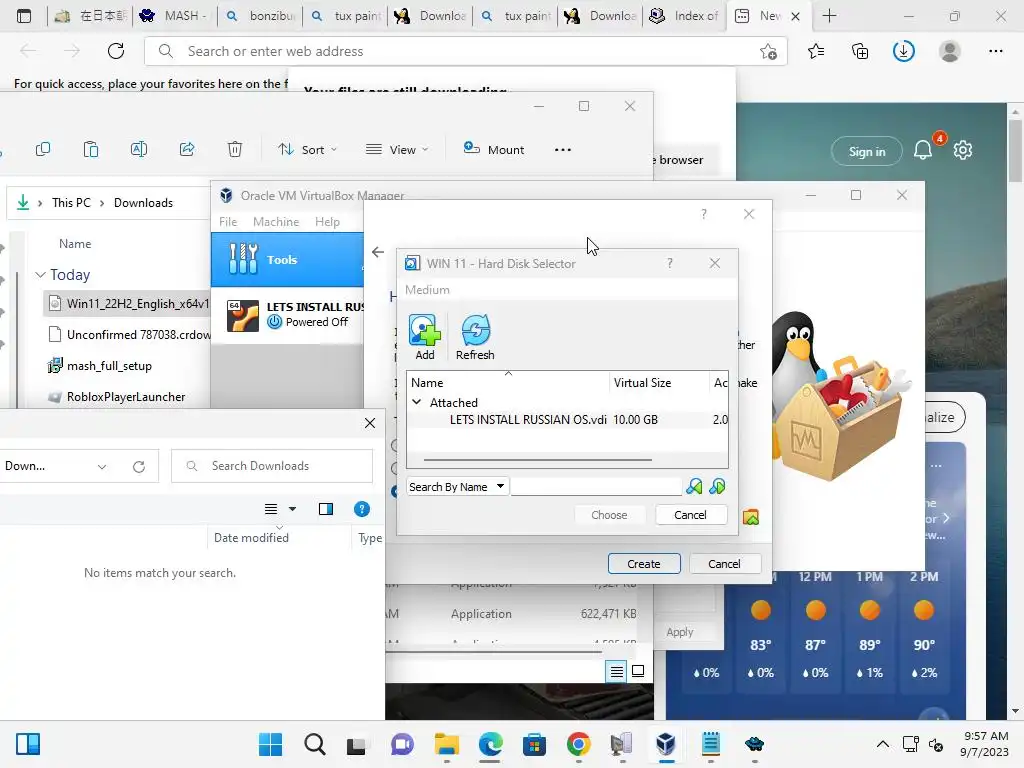The width and height of the screenshot is (1024, 768).
Task: Collapse the Attached group in disk list
Action: 417,402
